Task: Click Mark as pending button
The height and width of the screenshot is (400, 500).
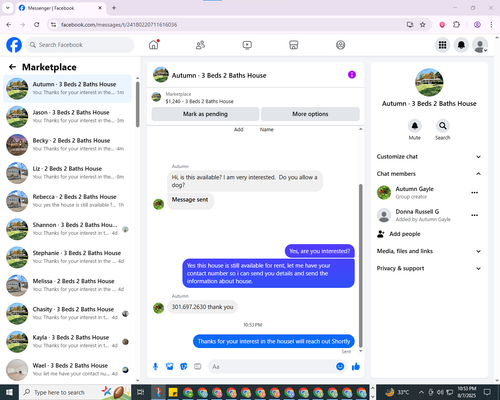Action: pos(205,114)
